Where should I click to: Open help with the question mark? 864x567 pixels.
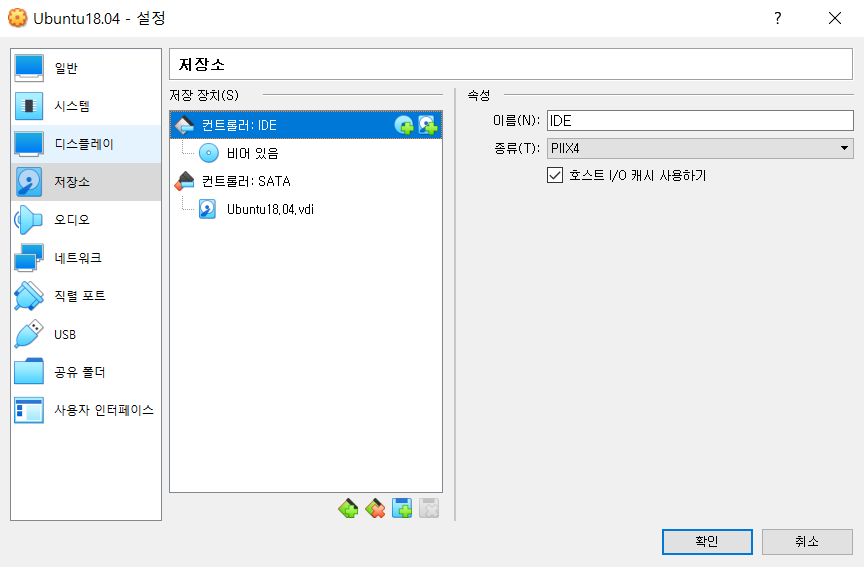tap(777, 18)
